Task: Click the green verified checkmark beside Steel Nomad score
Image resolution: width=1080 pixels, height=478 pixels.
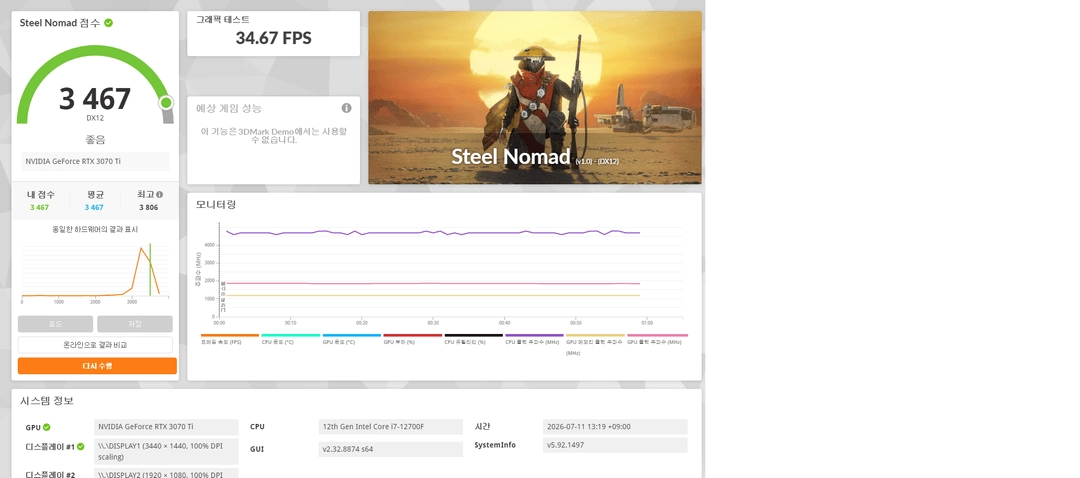Action: click(109, 23)
